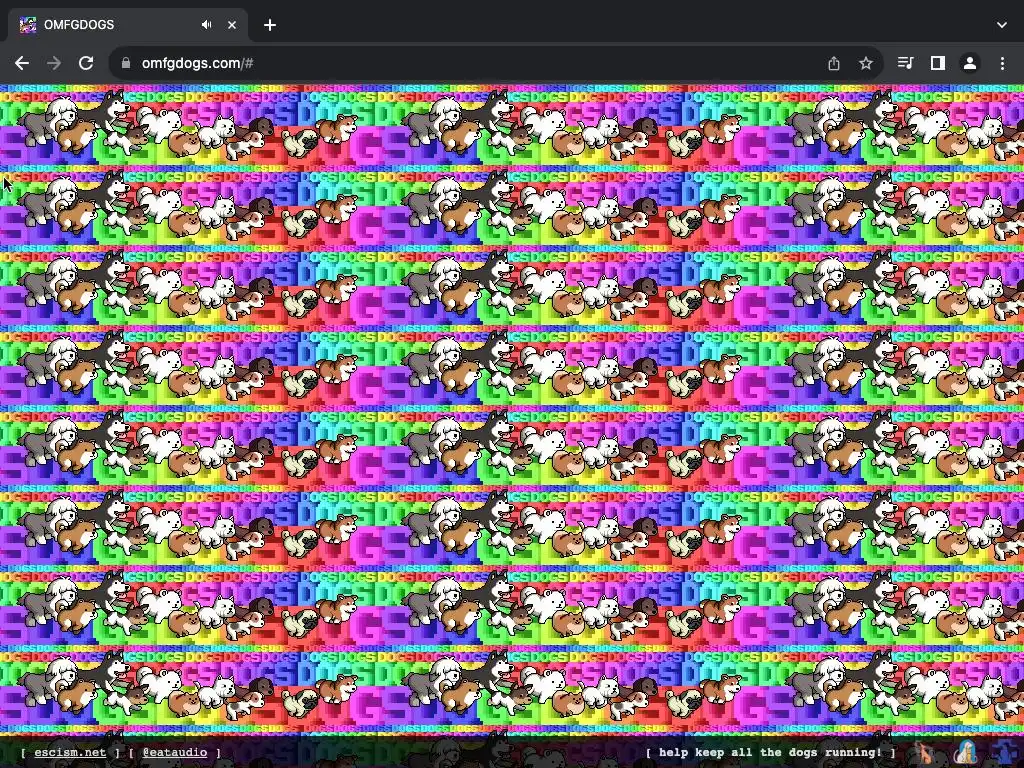
Task: Open the profile avatar menu
Action: click(970, 63)
